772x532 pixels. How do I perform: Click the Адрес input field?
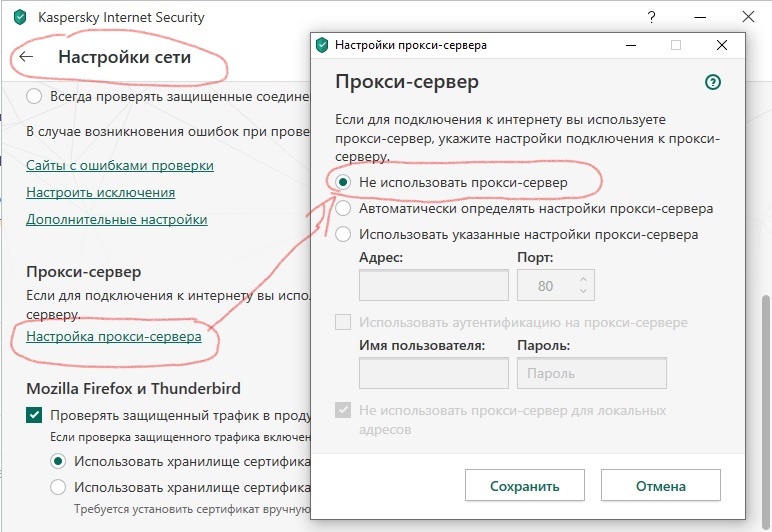tap(434, 285)
